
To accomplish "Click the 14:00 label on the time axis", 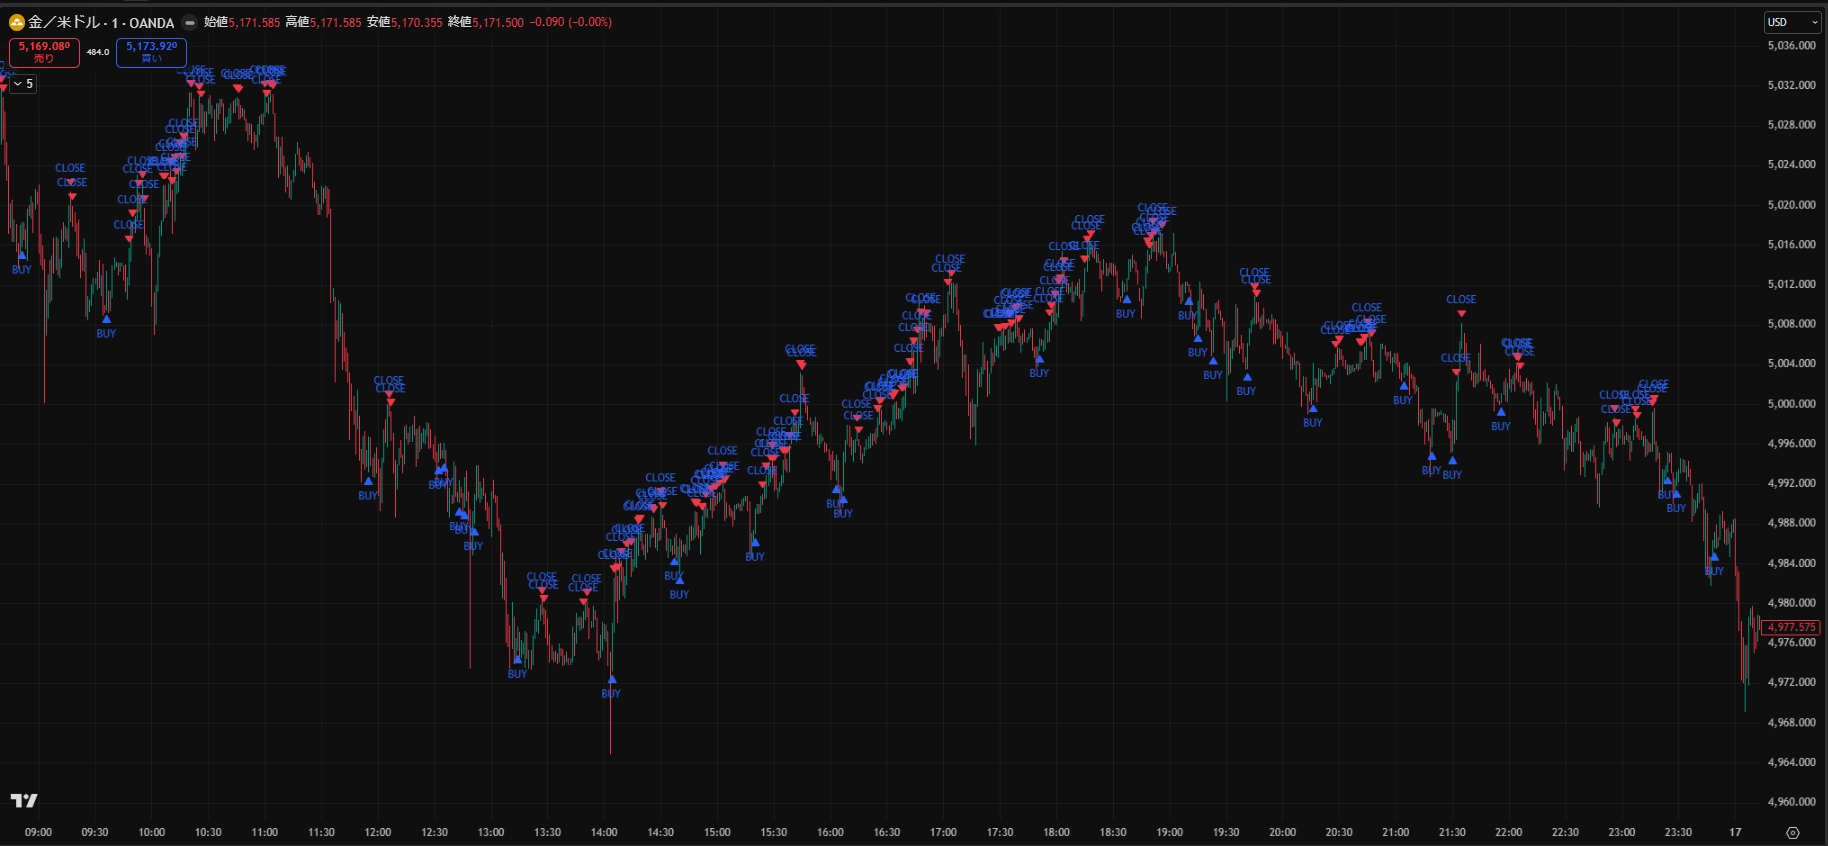I will pyautogui.click(x=604, y=832).
